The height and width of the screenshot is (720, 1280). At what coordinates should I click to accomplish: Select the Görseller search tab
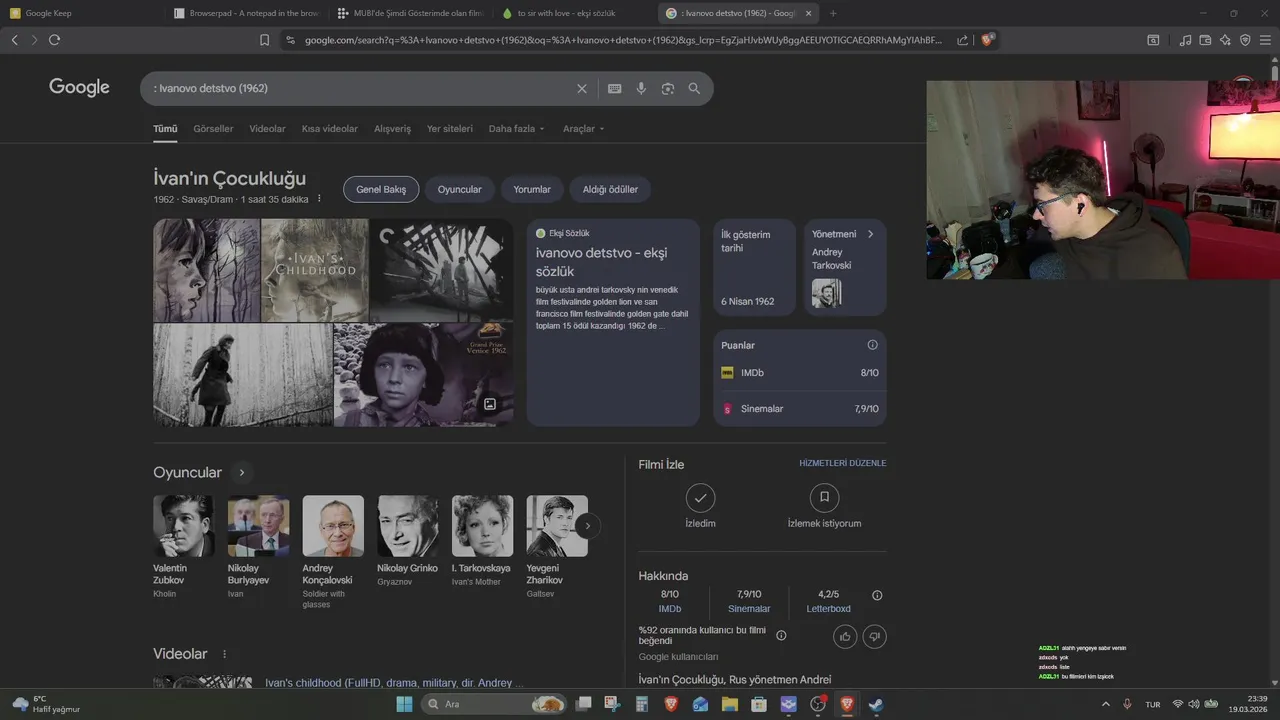click(213, 129)
